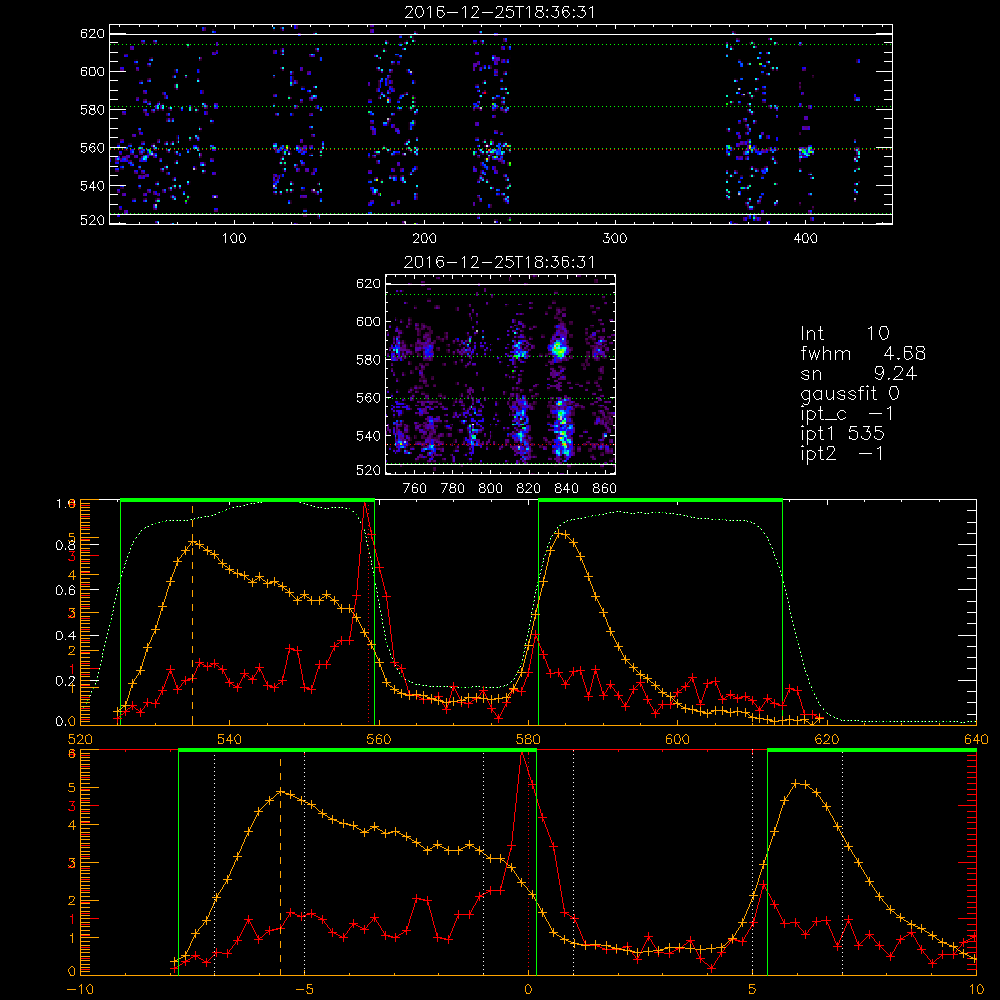Click x-axis label -10 of bottom plot
This screenshot has height=1000, width=1000.
(80, 990)
